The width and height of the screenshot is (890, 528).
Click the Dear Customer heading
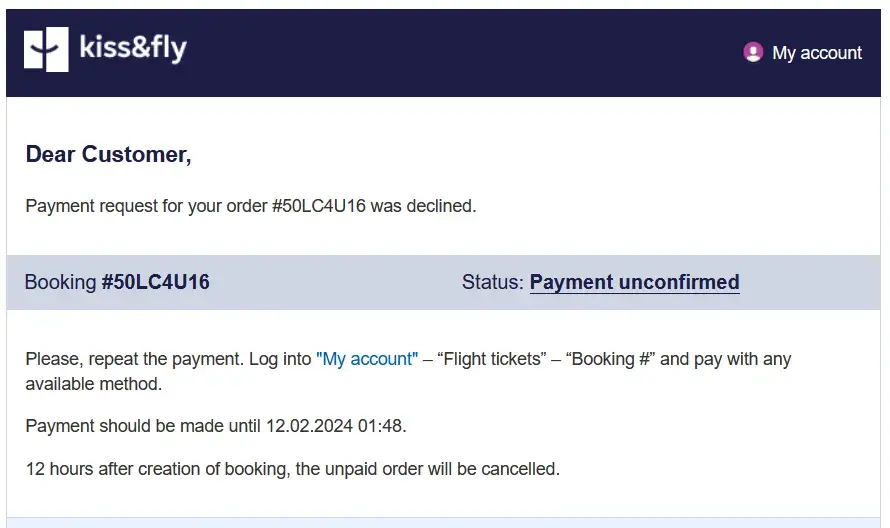[108, 154]
